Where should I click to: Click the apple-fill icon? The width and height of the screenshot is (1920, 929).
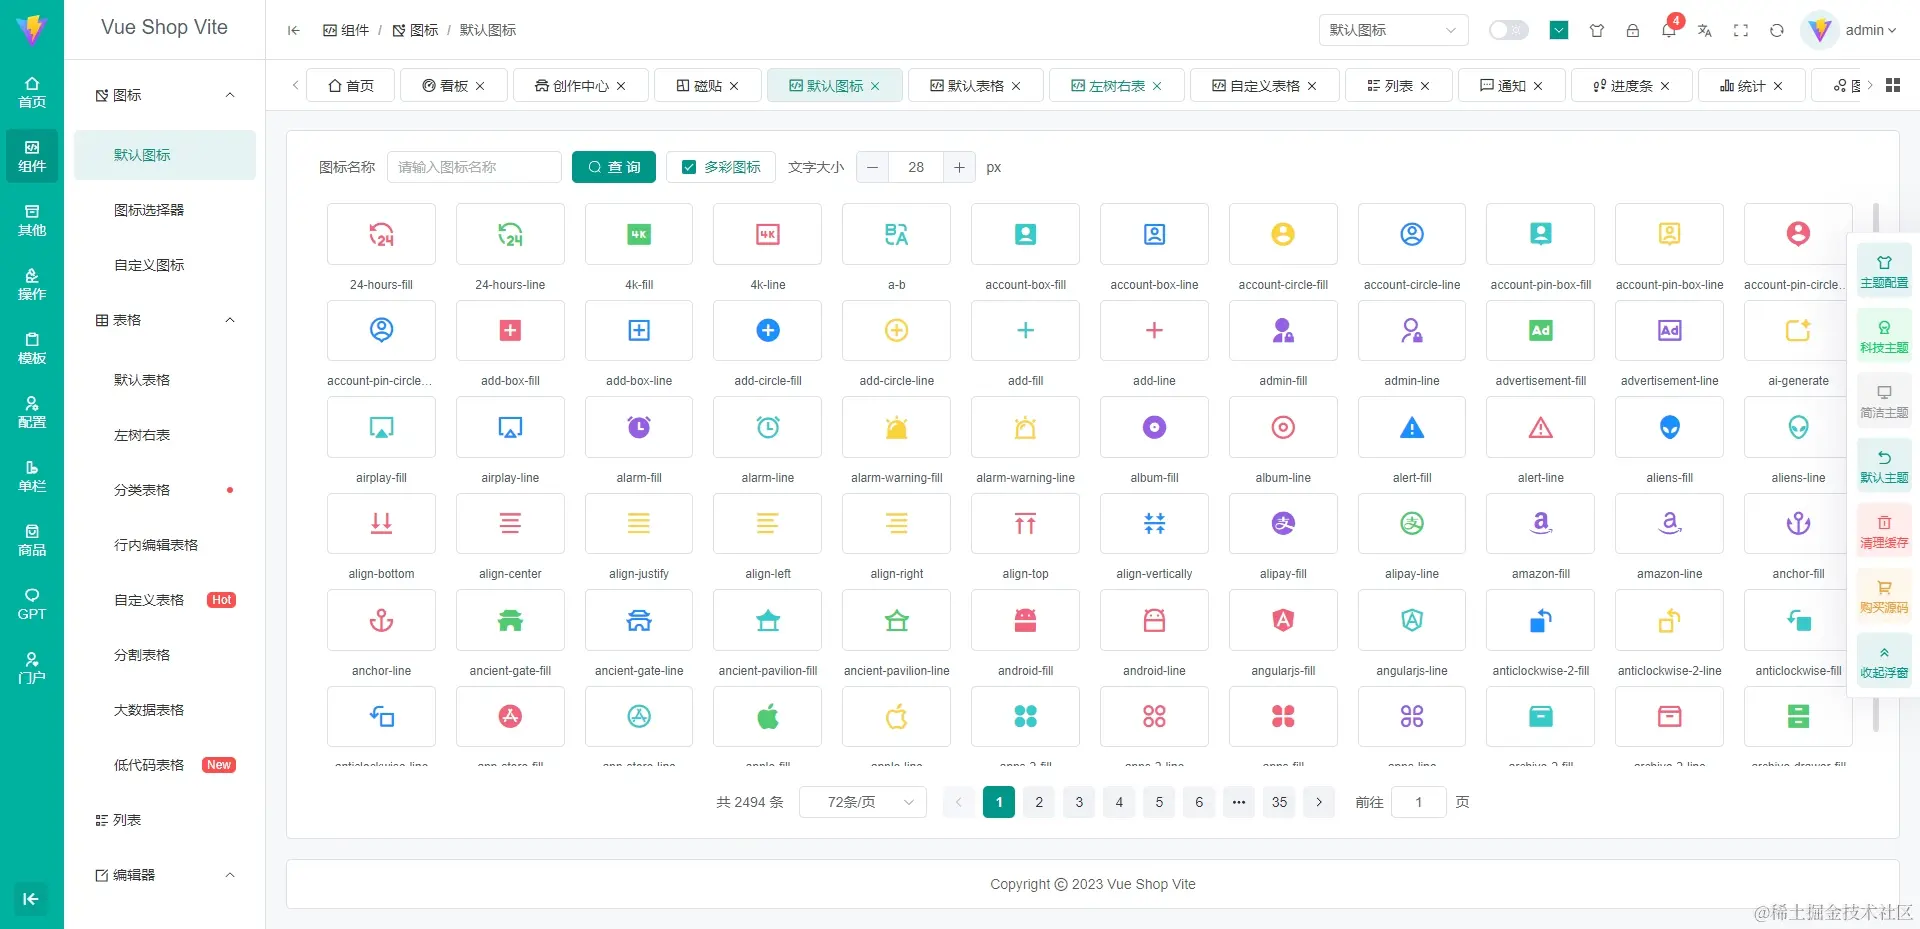(767, 717)
